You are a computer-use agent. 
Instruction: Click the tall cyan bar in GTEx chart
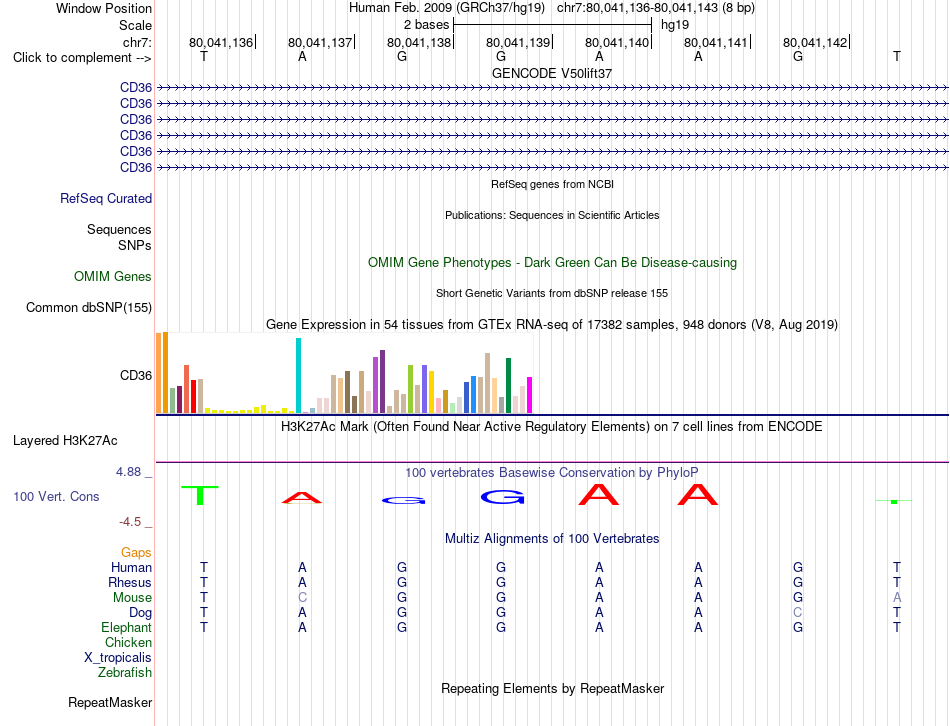pyautogui.click(x=298, y=376)
